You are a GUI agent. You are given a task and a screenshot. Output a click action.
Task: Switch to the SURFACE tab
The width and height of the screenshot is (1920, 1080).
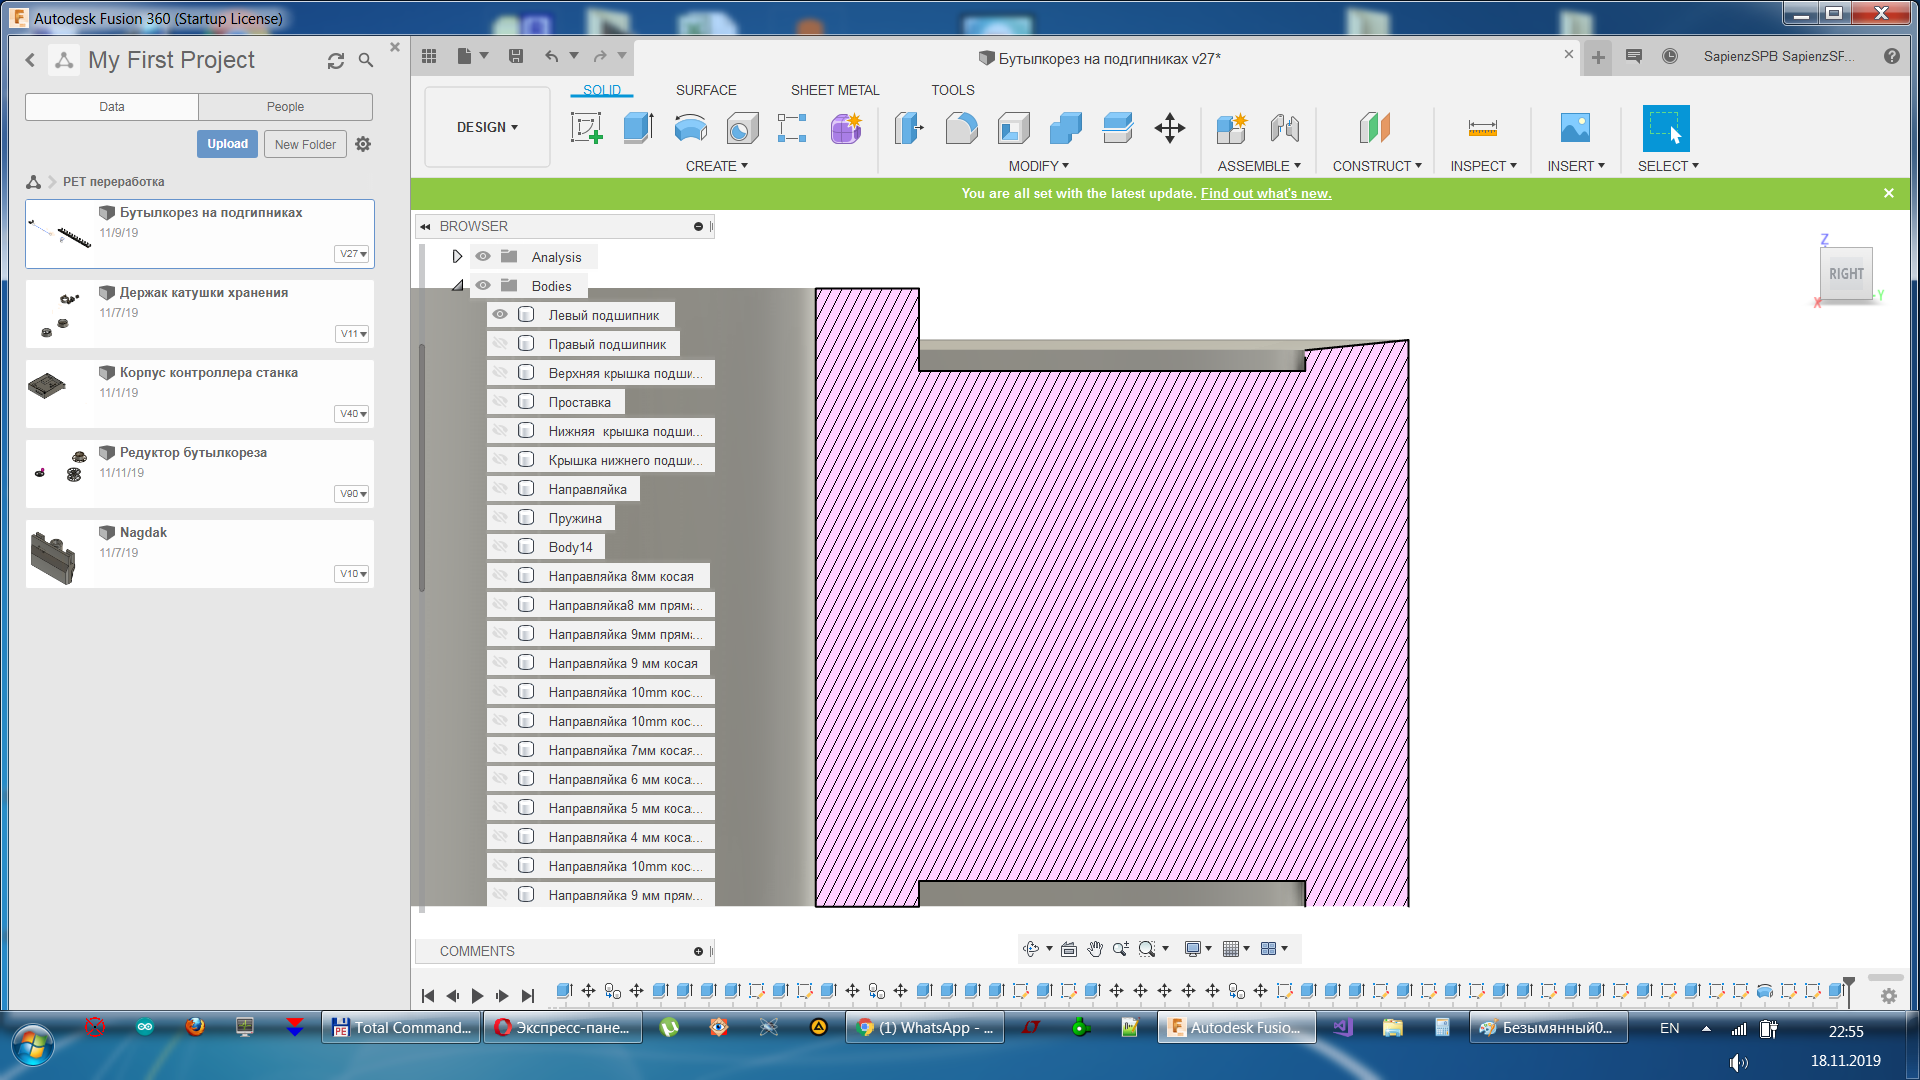[705, 90]
